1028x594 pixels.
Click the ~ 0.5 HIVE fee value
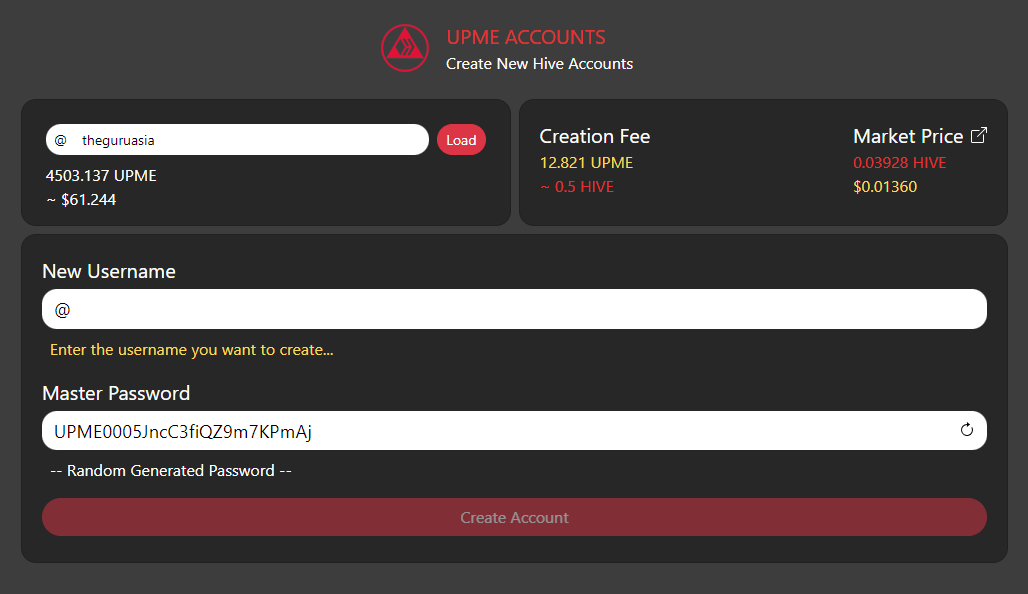pyautogui.click(x=577, y=187)
